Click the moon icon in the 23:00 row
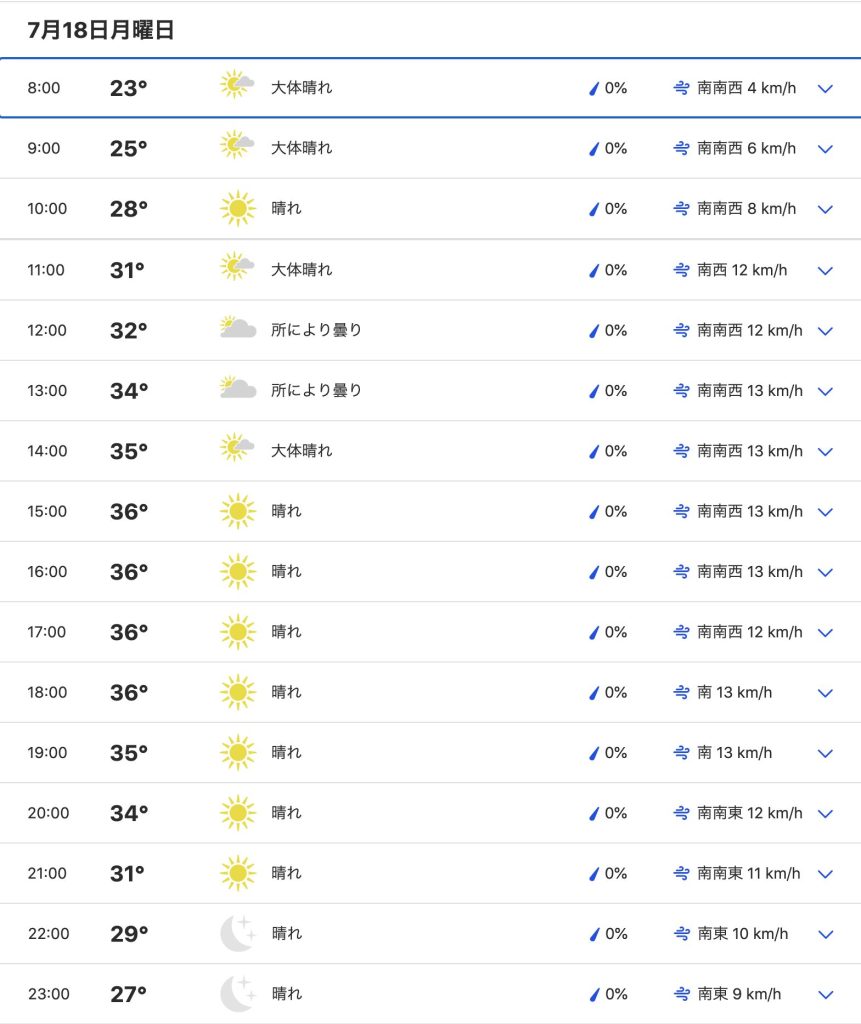The image size is (861, 1024). [x=238, y=993]
